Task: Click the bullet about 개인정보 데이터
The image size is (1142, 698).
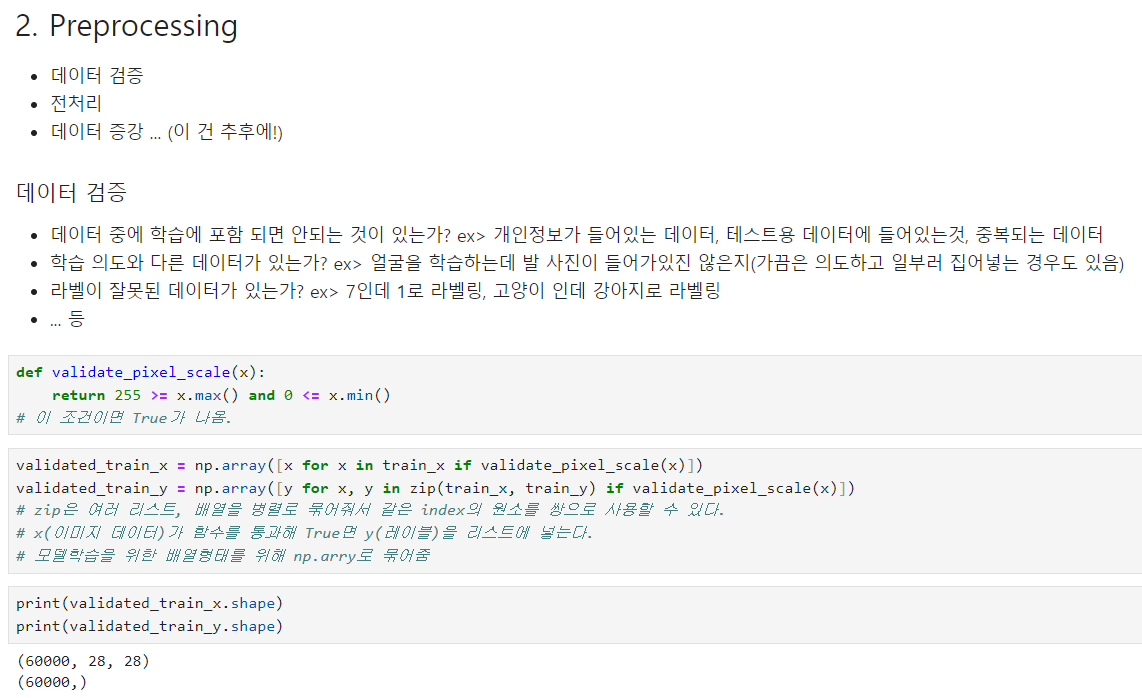Action: coord(576,235)
